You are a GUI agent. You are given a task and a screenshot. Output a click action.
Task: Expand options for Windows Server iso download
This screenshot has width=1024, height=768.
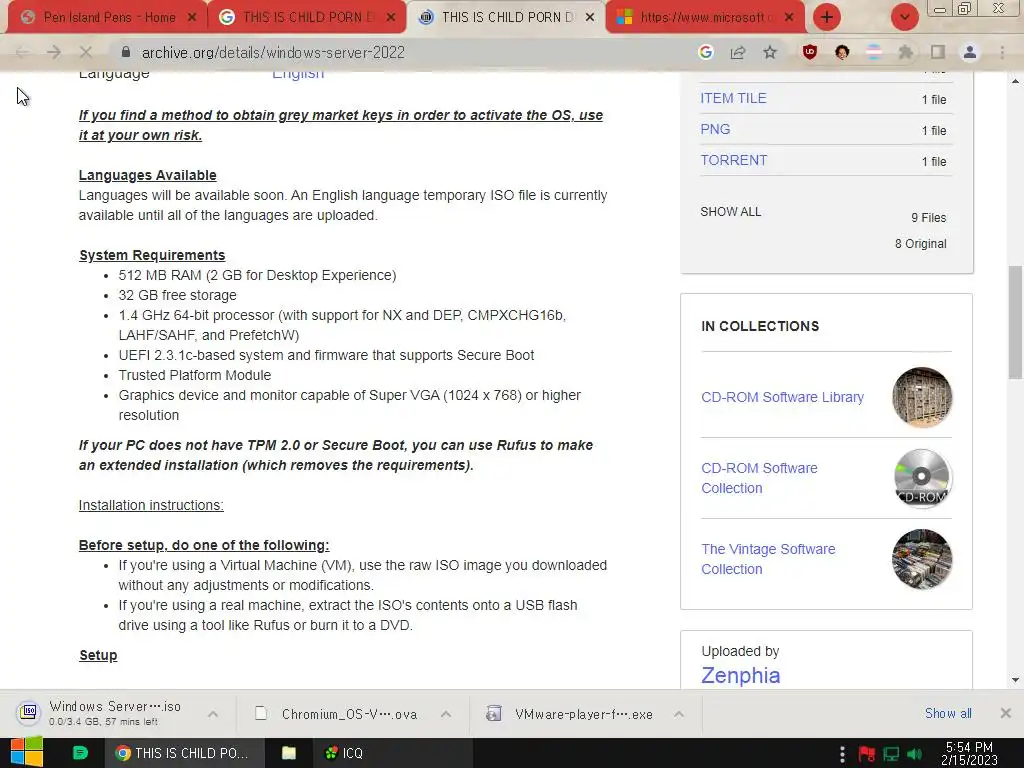[213, 714]
